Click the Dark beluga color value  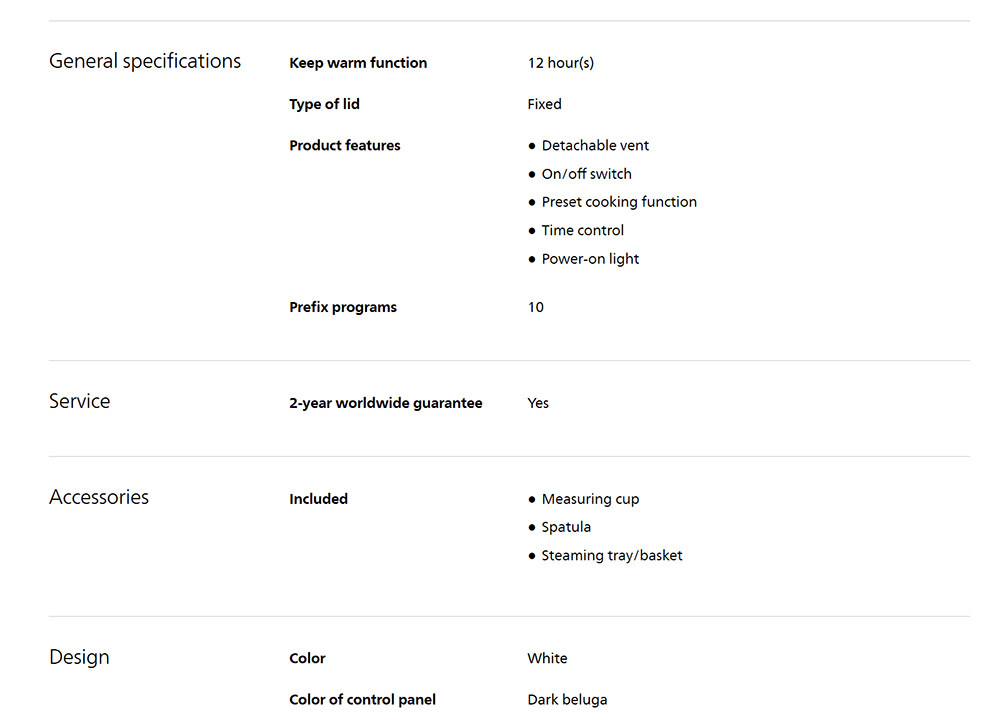click(567, 700)
